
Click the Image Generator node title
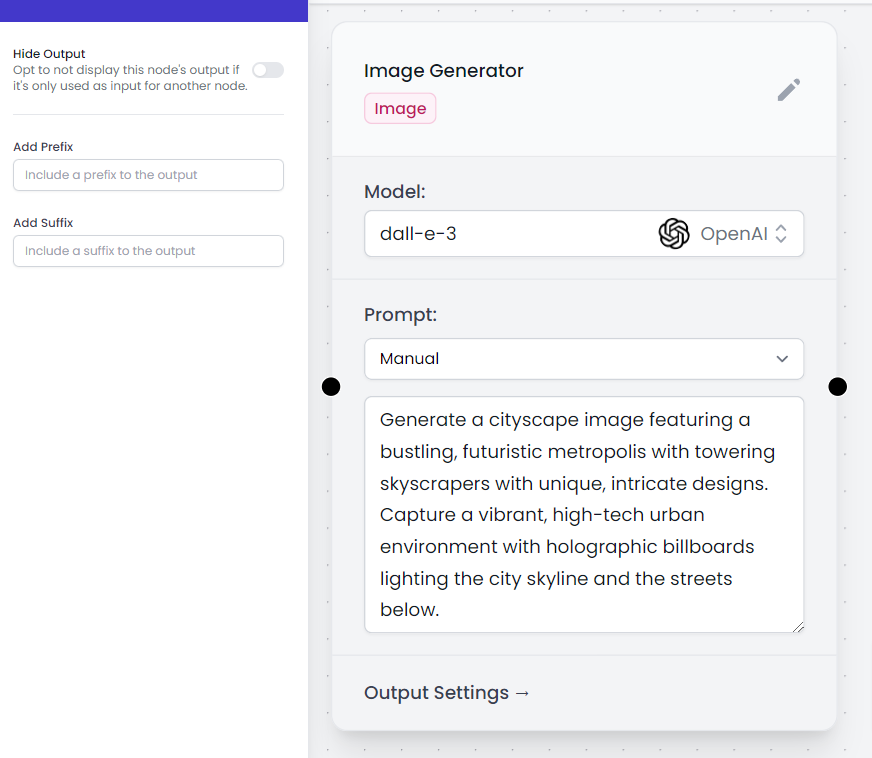[x=443, y=71]
